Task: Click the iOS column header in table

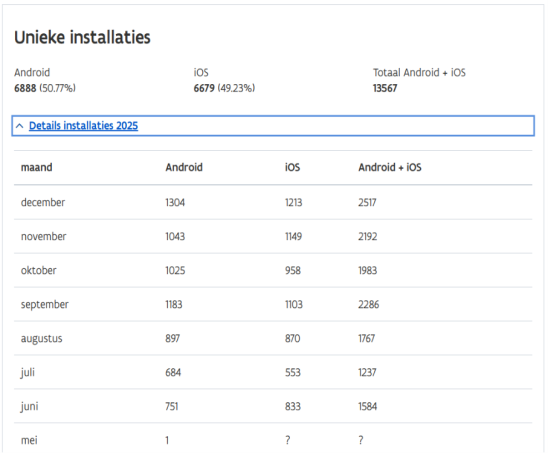Action: pyautogui.click(x=292, y=167)
